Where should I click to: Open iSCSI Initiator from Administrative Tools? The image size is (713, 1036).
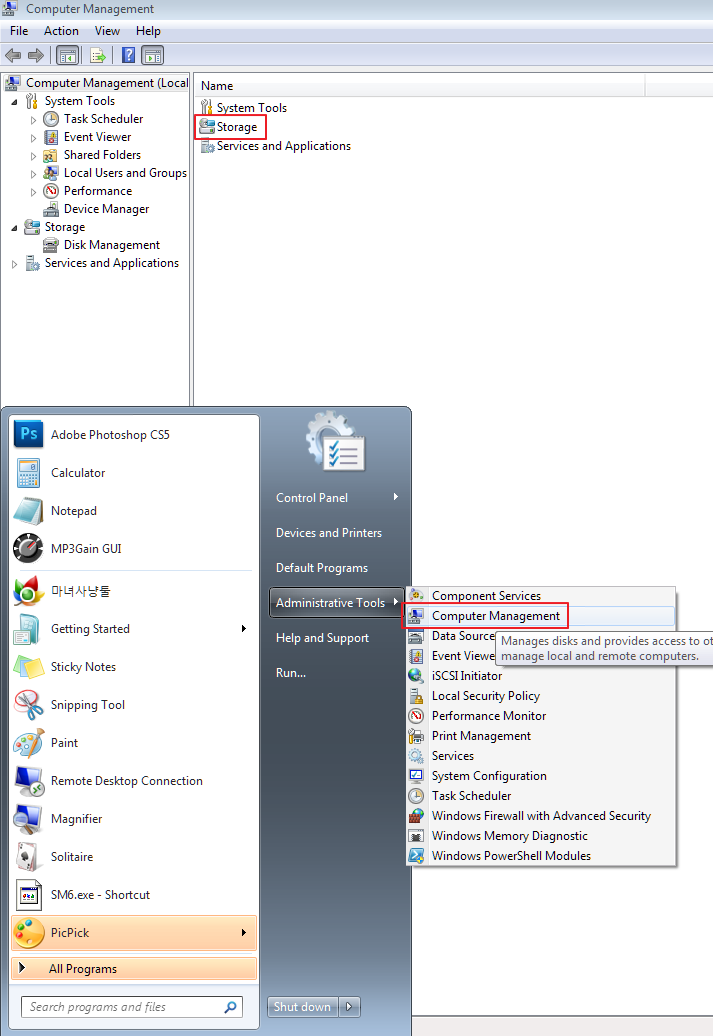coord(541,676)
